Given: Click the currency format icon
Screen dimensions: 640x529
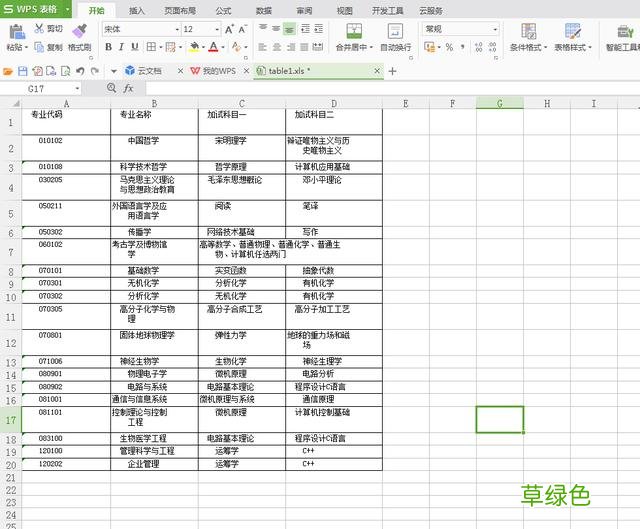Looking at the screenshot, I should 429,47.
